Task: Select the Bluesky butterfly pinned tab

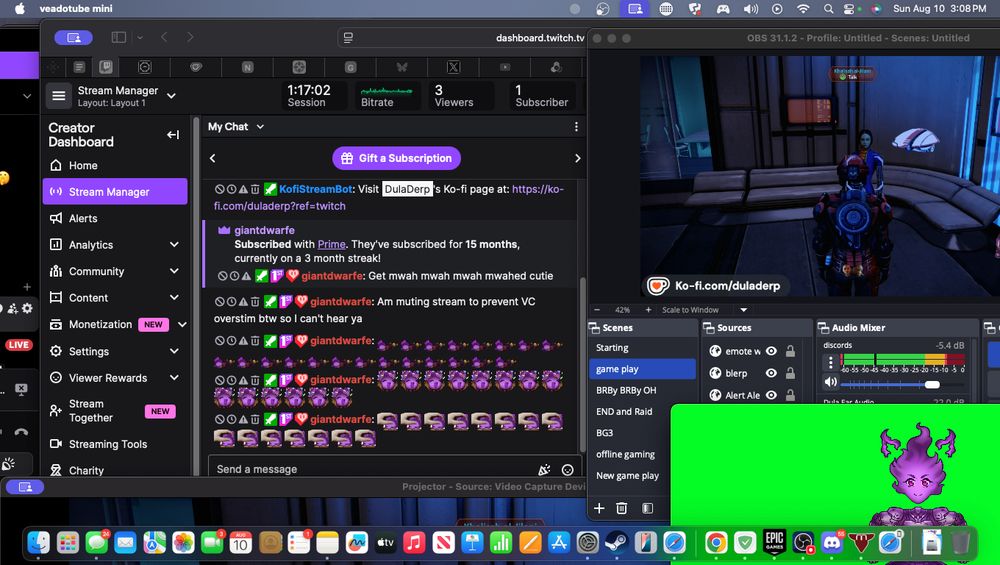Action: click(402, 67)
